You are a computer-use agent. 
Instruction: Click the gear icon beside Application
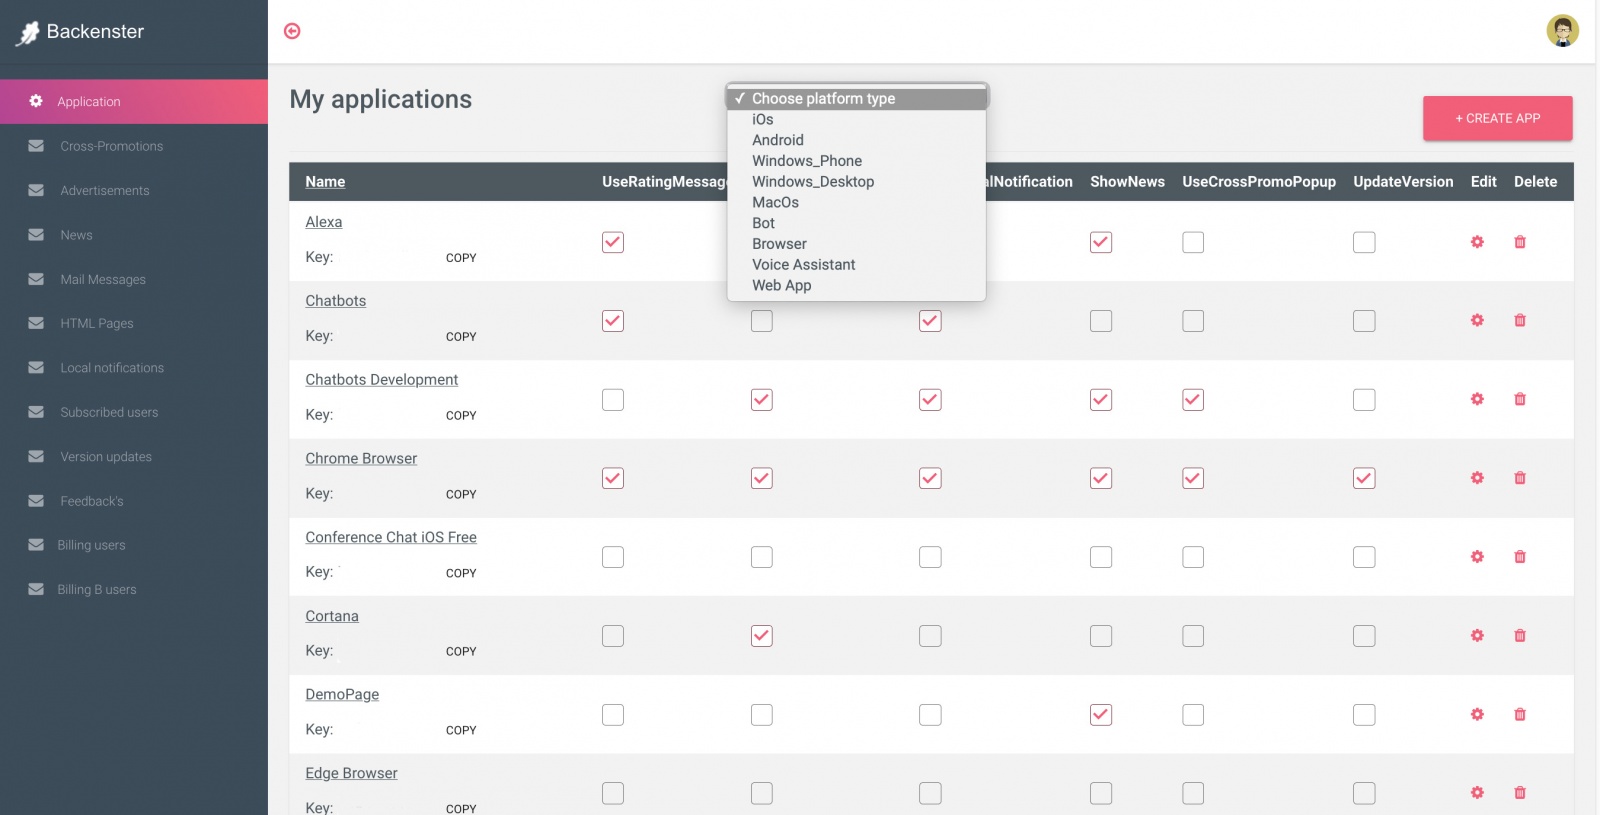[x=36, y=101]
